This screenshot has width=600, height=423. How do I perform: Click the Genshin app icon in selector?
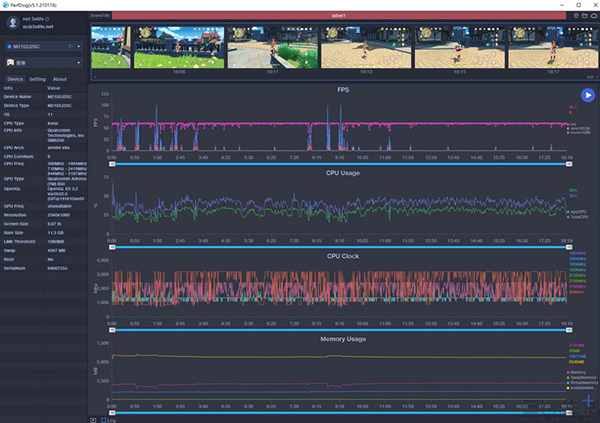click(x=10, y=61)
